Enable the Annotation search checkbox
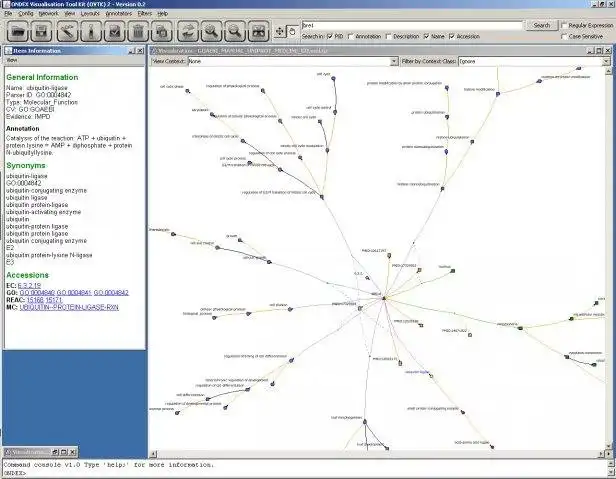 351,36
